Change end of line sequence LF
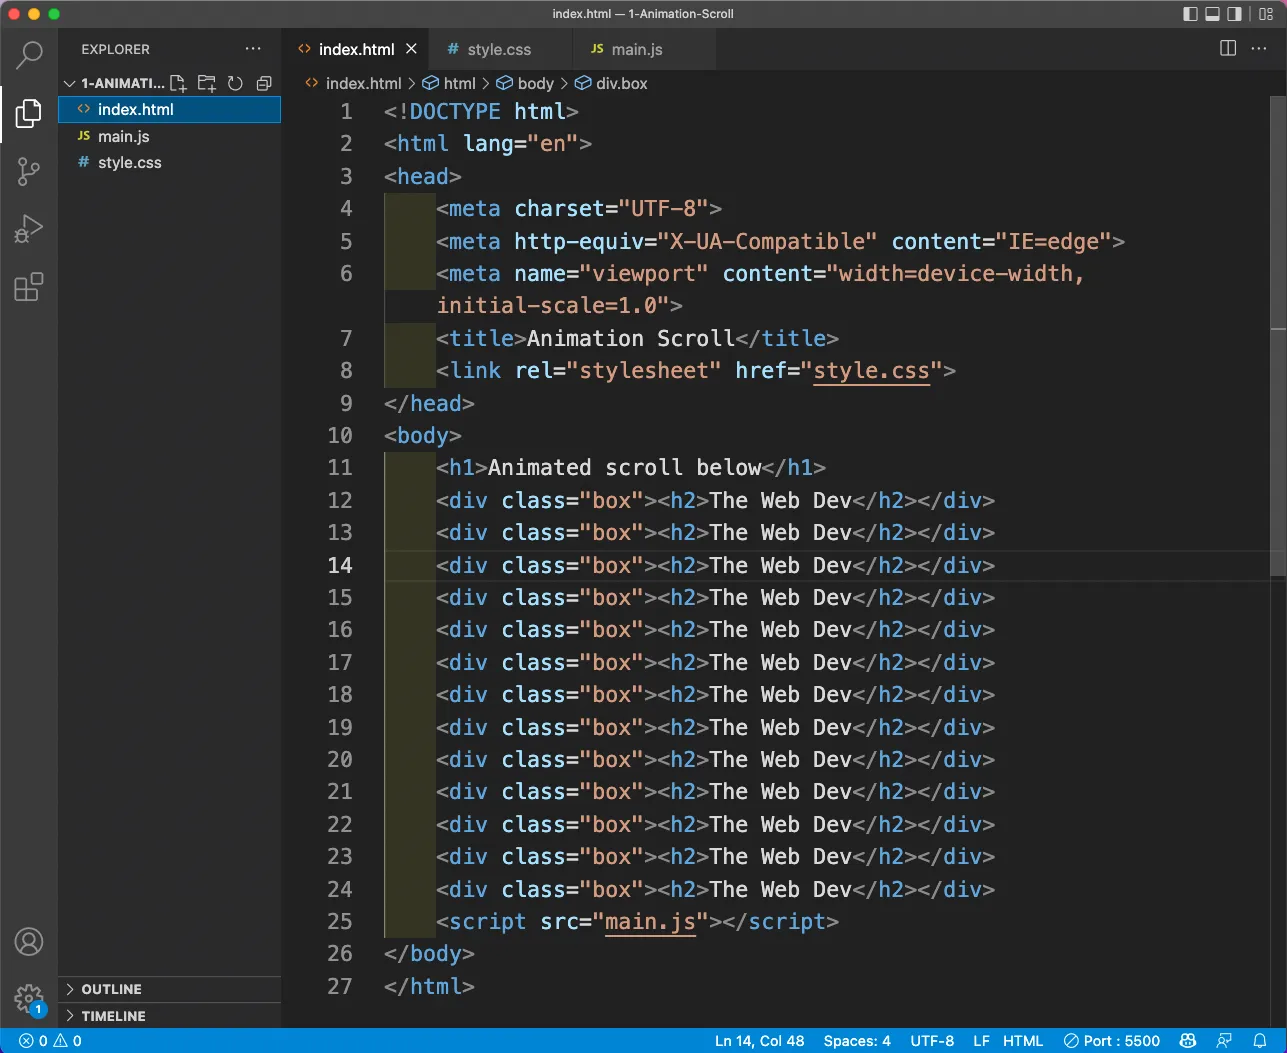1287x1053 pixels. 982,1041
